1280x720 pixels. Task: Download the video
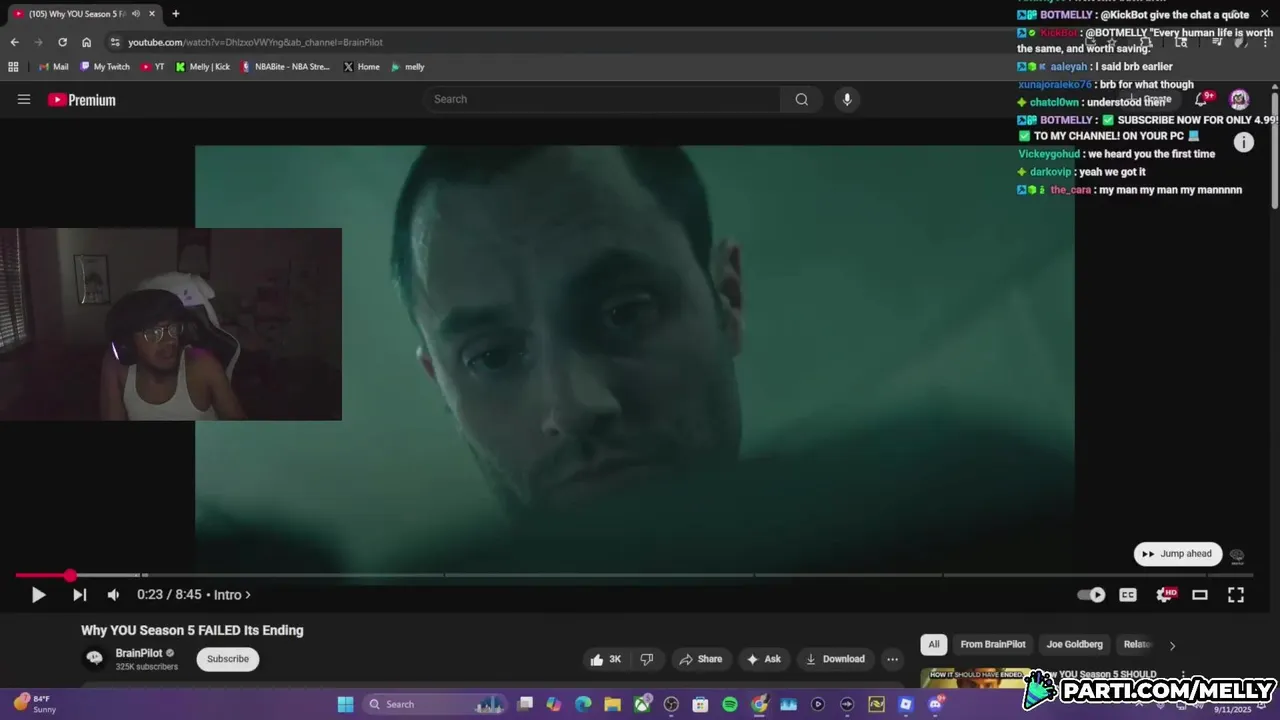834,659
